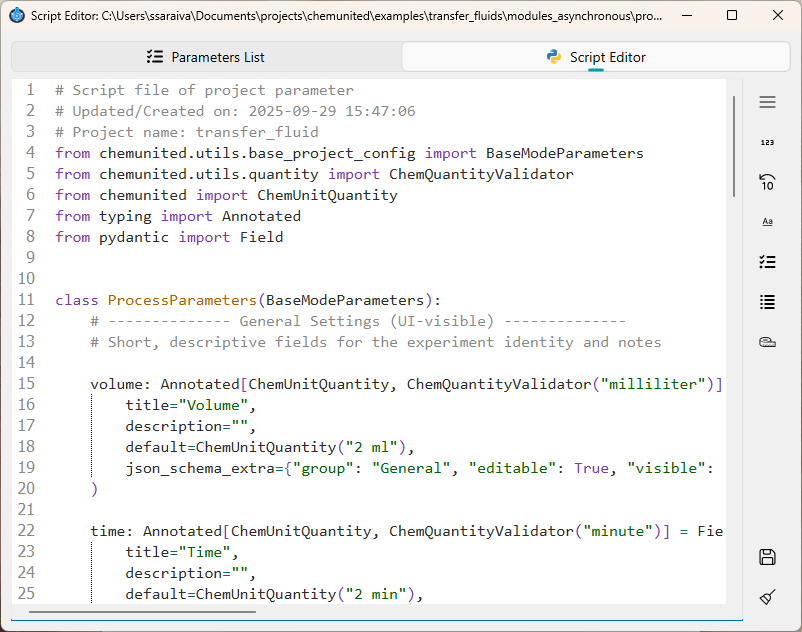802x632 pixels.
Task: Click the vertical scrollbar thumb of the editor
Action: (734, 146)
